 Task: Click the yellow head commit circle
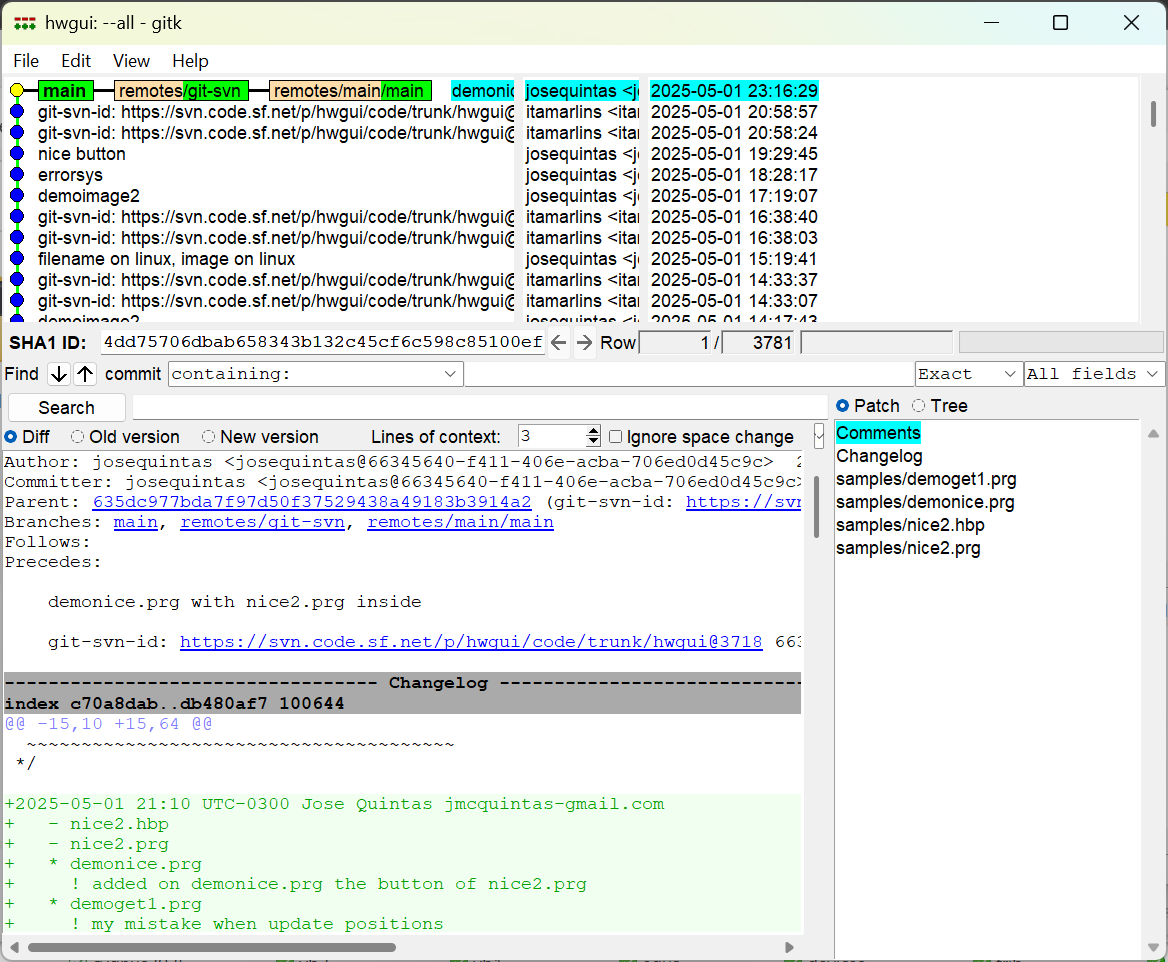[16, 91]
